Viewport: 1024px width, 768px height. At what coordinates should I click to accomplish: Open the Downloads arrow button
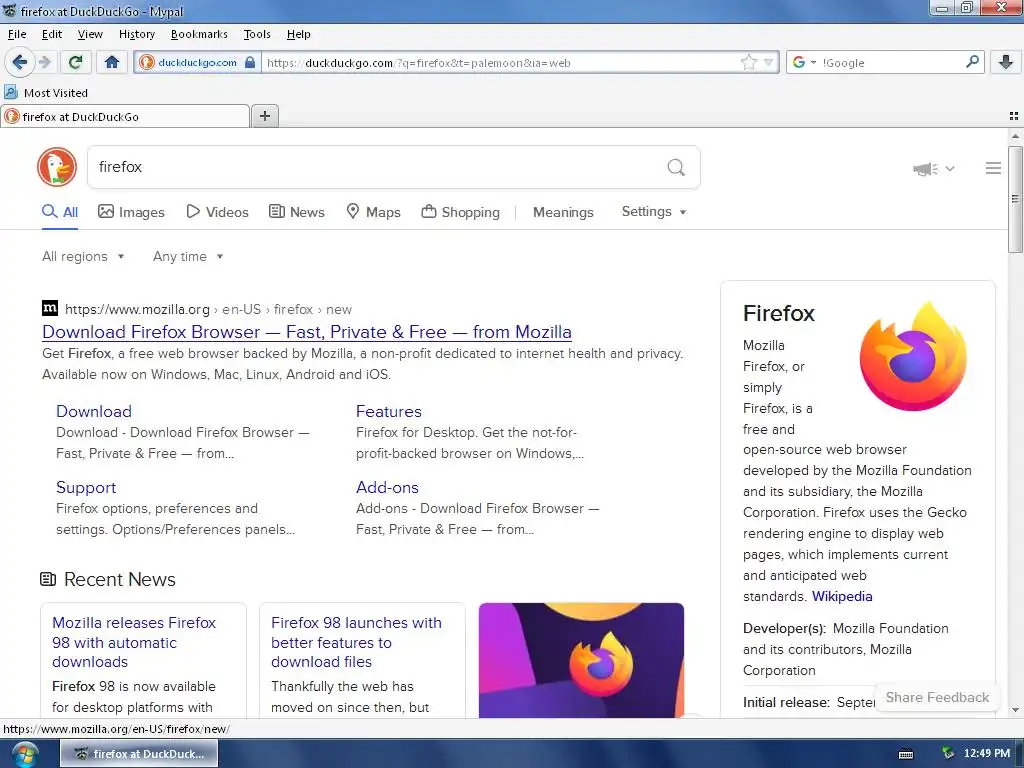pyautogui.click(x=1006, y=62)
